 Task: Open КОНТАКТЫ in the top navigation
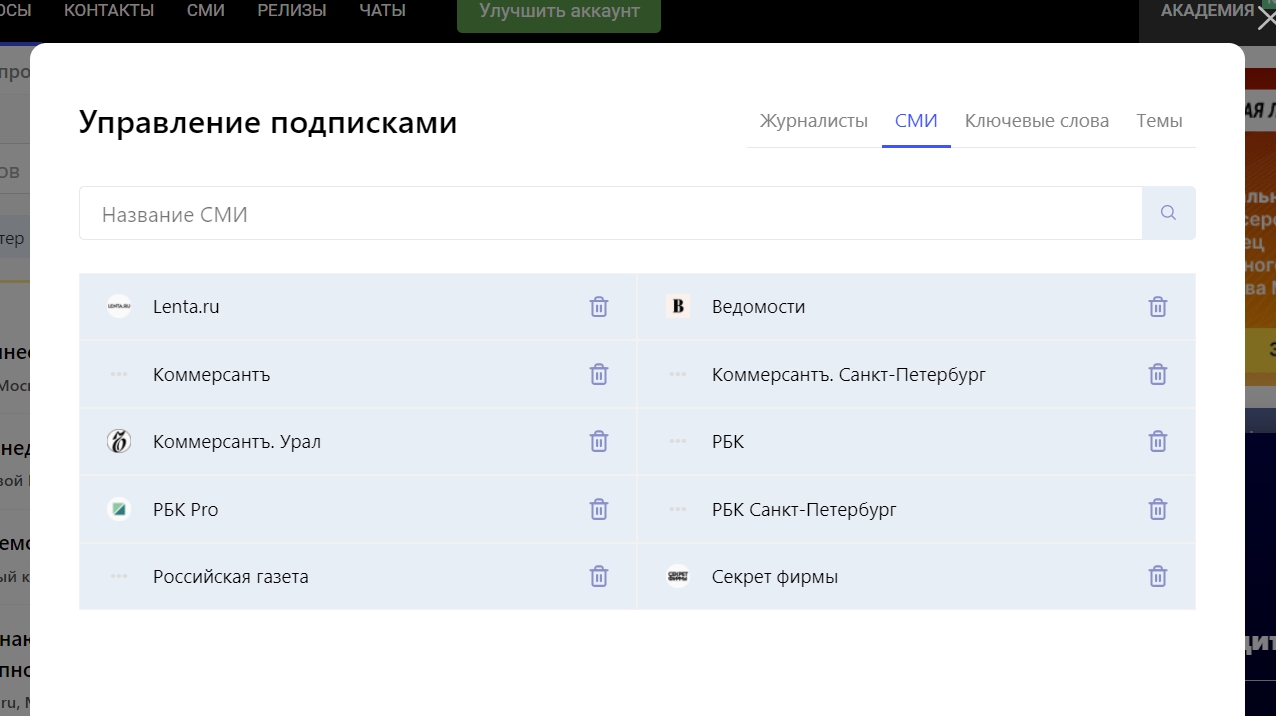(109, 11)
